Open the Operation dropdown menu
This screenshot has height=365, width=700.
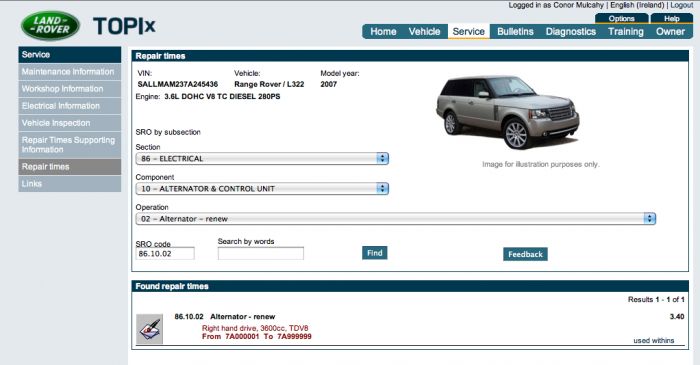pos(396,219)
